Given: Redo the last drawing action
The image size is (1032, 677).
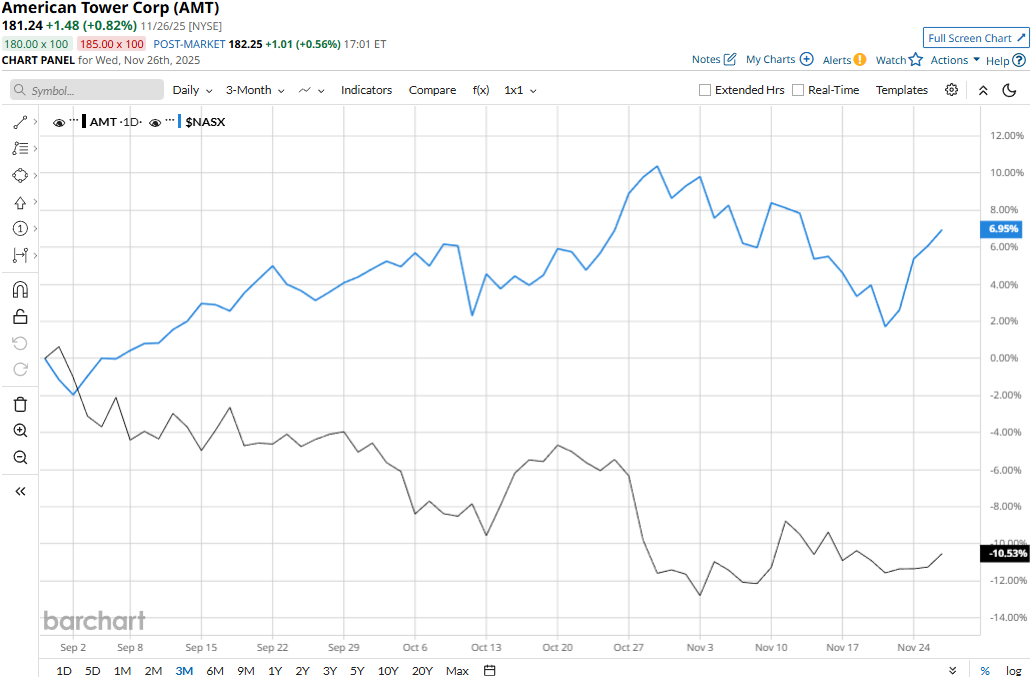Looking at the screenshot, I should coord(20,369).
